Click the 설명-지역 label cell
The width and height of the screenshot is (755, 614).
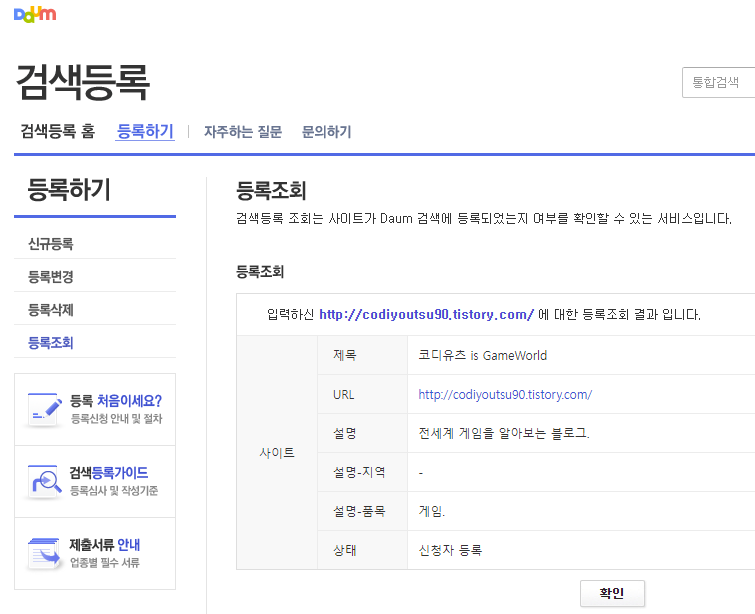click(363, 472)
